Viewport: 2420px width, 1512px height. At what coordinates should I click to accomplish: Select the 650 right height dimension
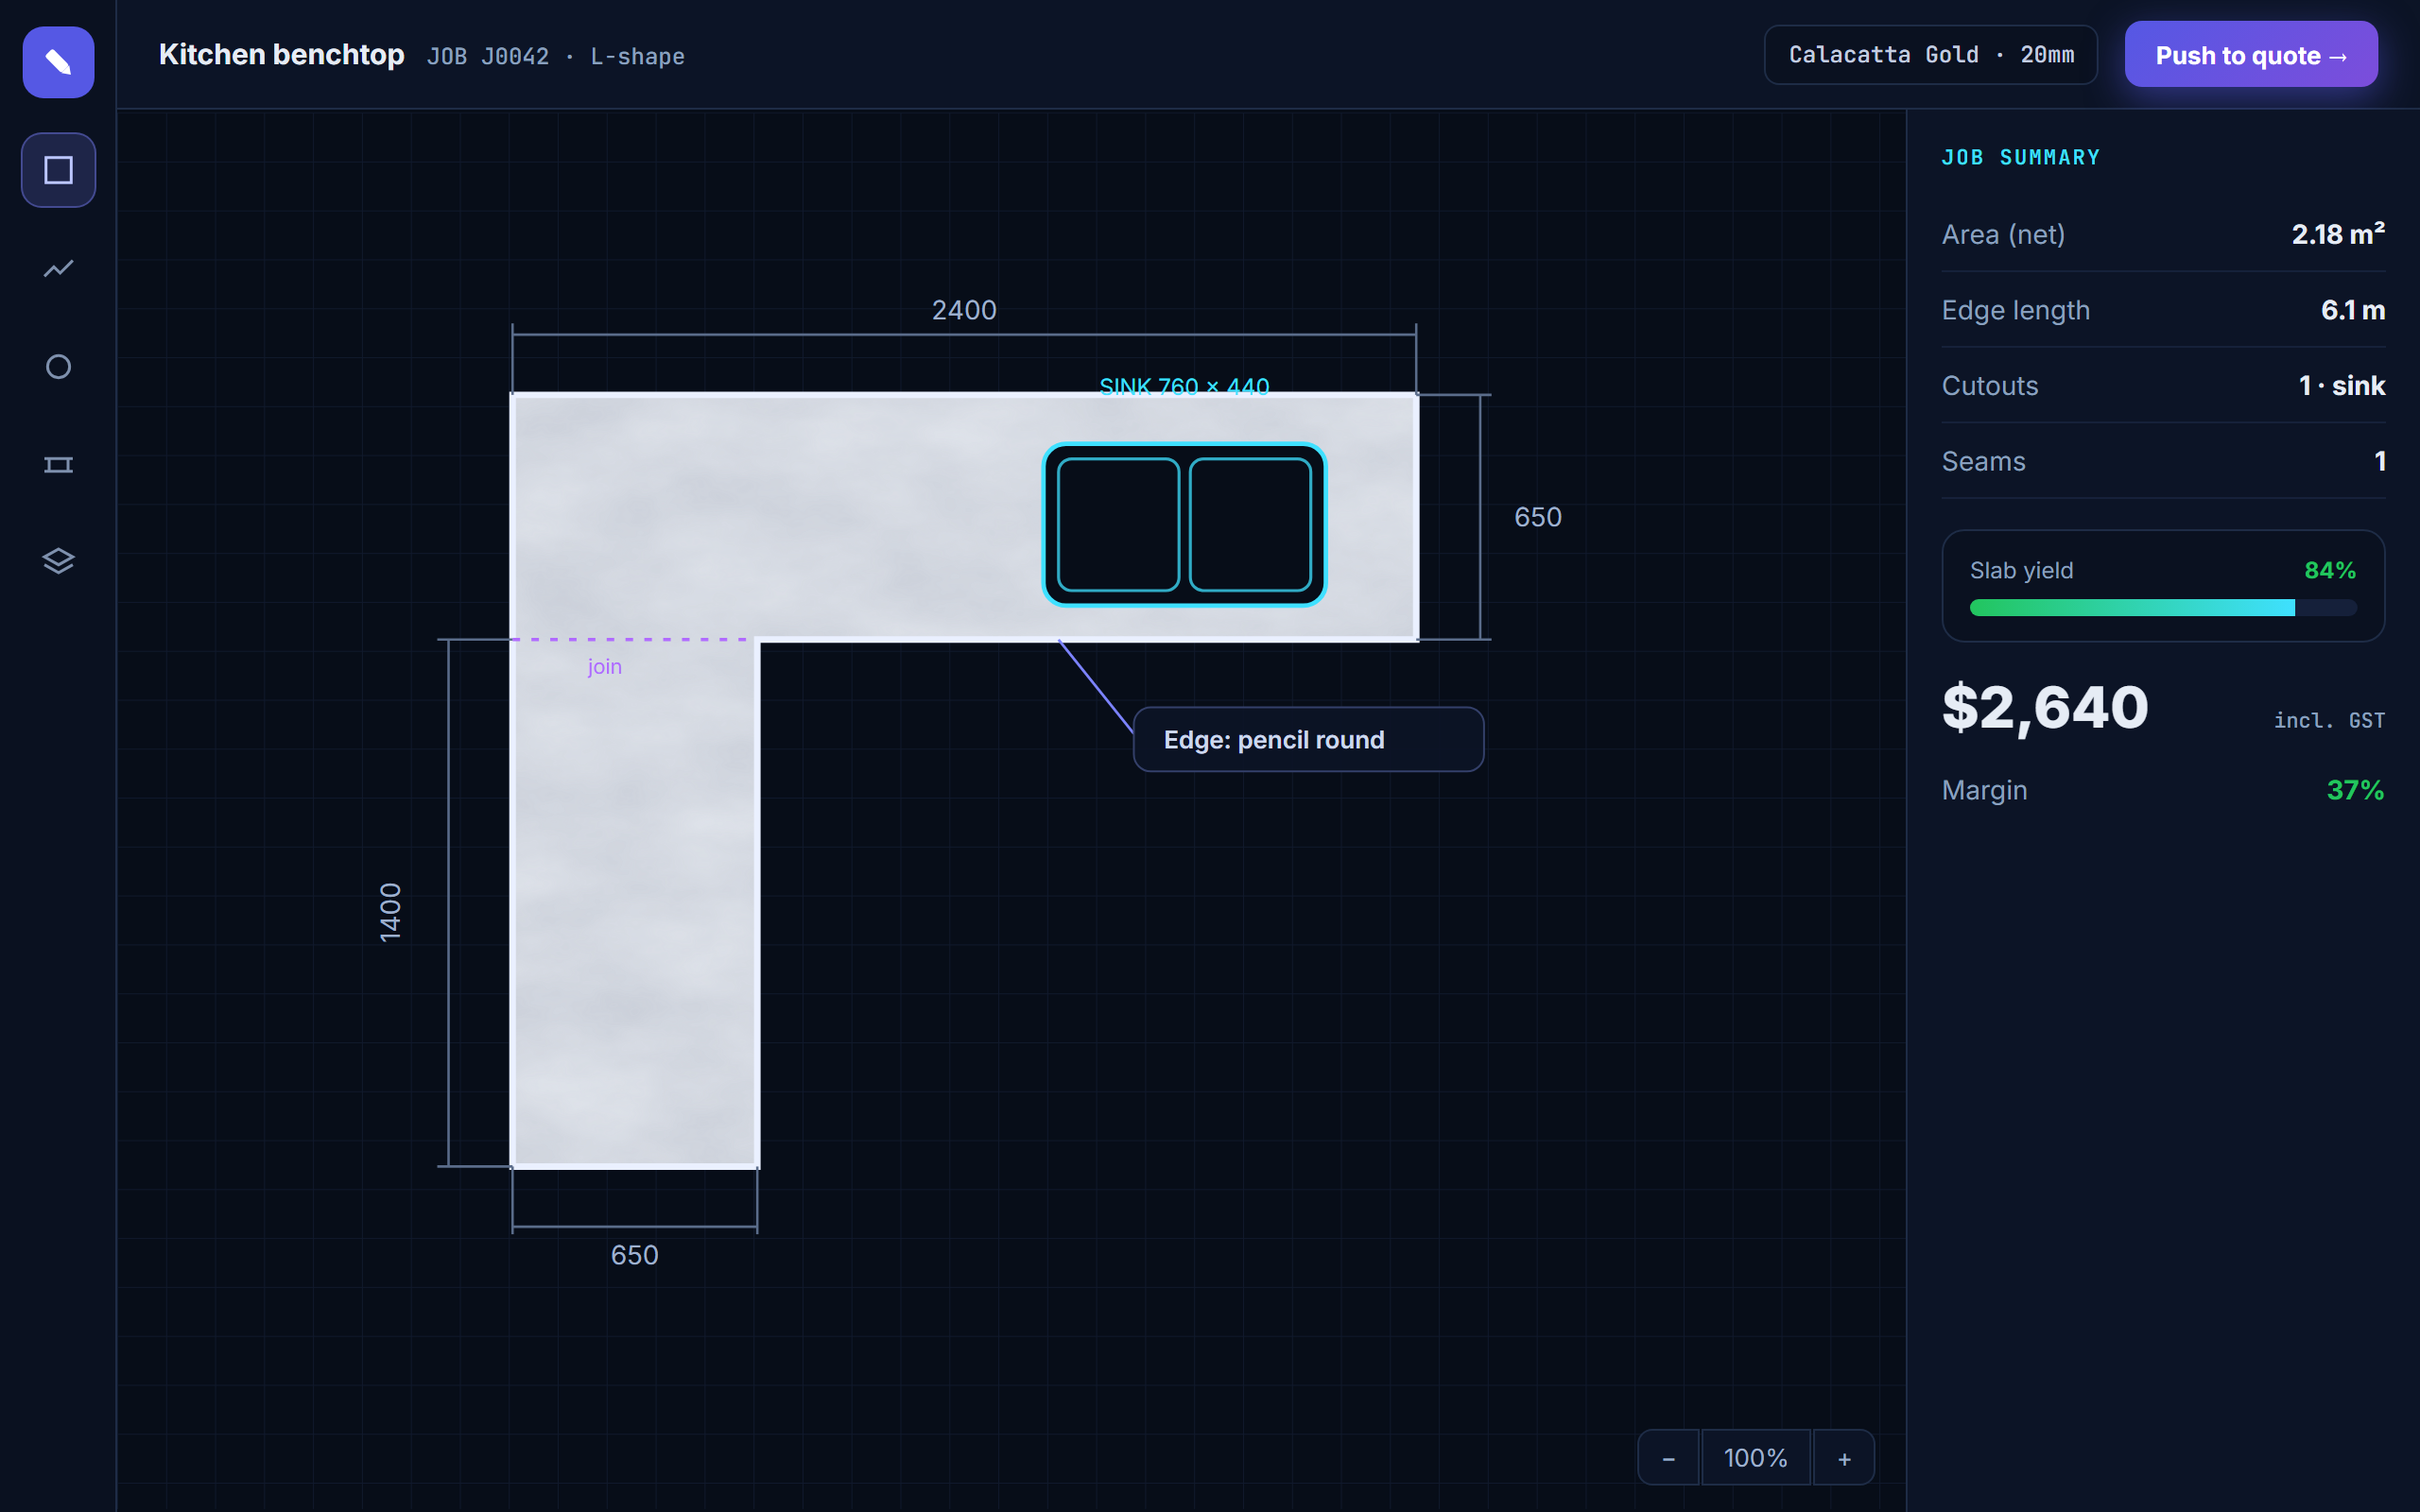click(x=1537, y=517)
